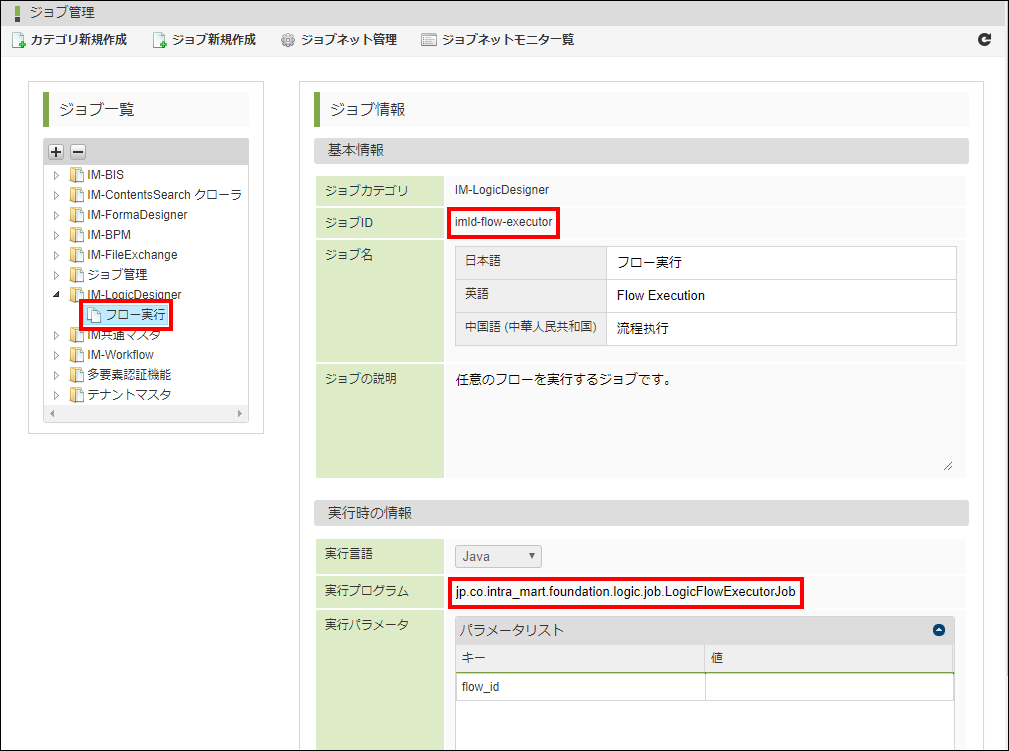
Task: Click the カテゴリ新規作成 green plus icon
Action: tap(19, 41)
